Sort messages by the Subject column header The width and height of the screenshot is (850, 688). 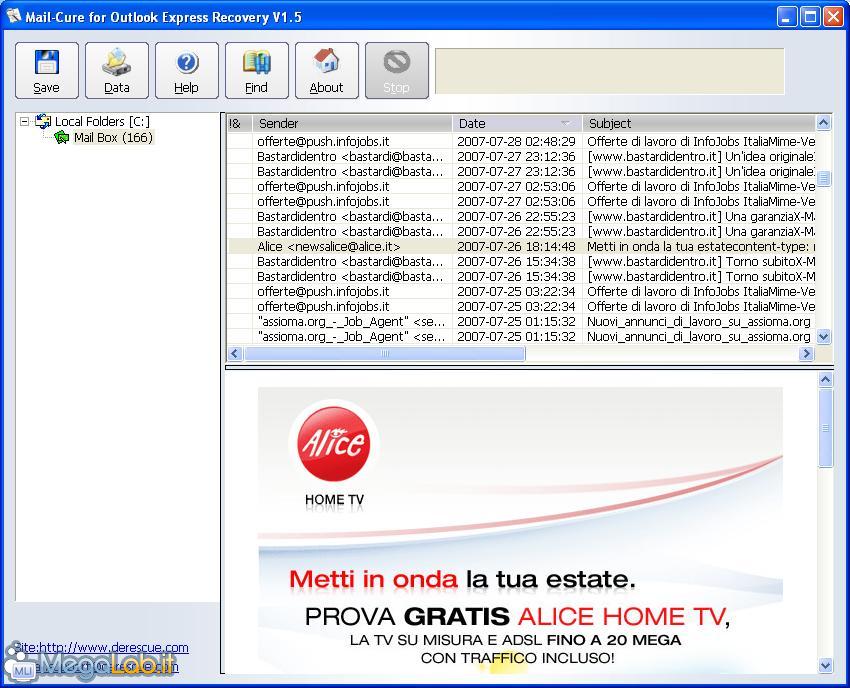coord(699,124)
